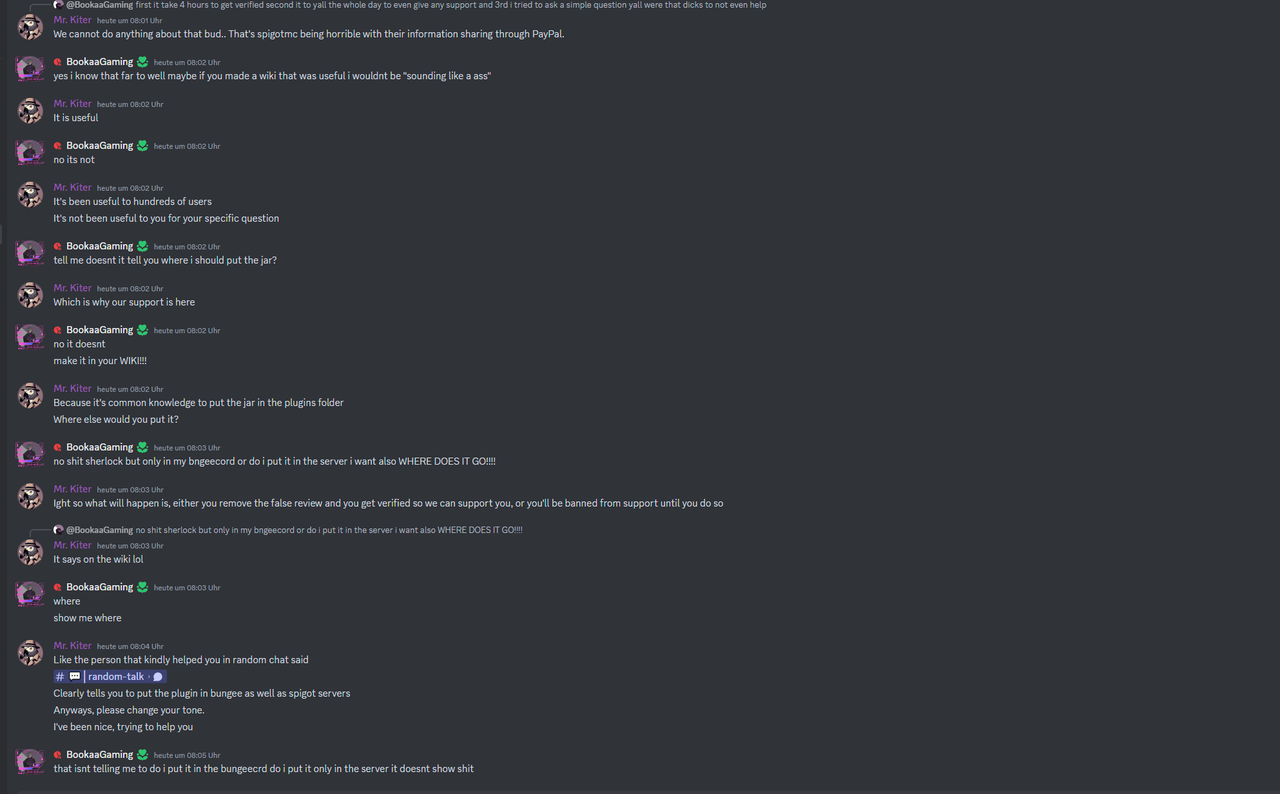Image resolution: width=1280 pixels, height=794 pixels.
Task: Click the hashtag icon in the random-talk mention
Action: tap(60, 677)
